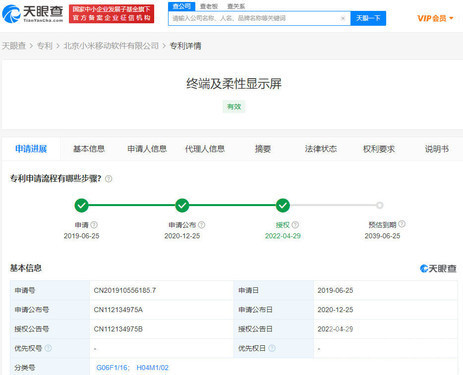Click the gray 预估到期 endpoint circle
This screenshot has width=463, height=375.
[380, 205]
